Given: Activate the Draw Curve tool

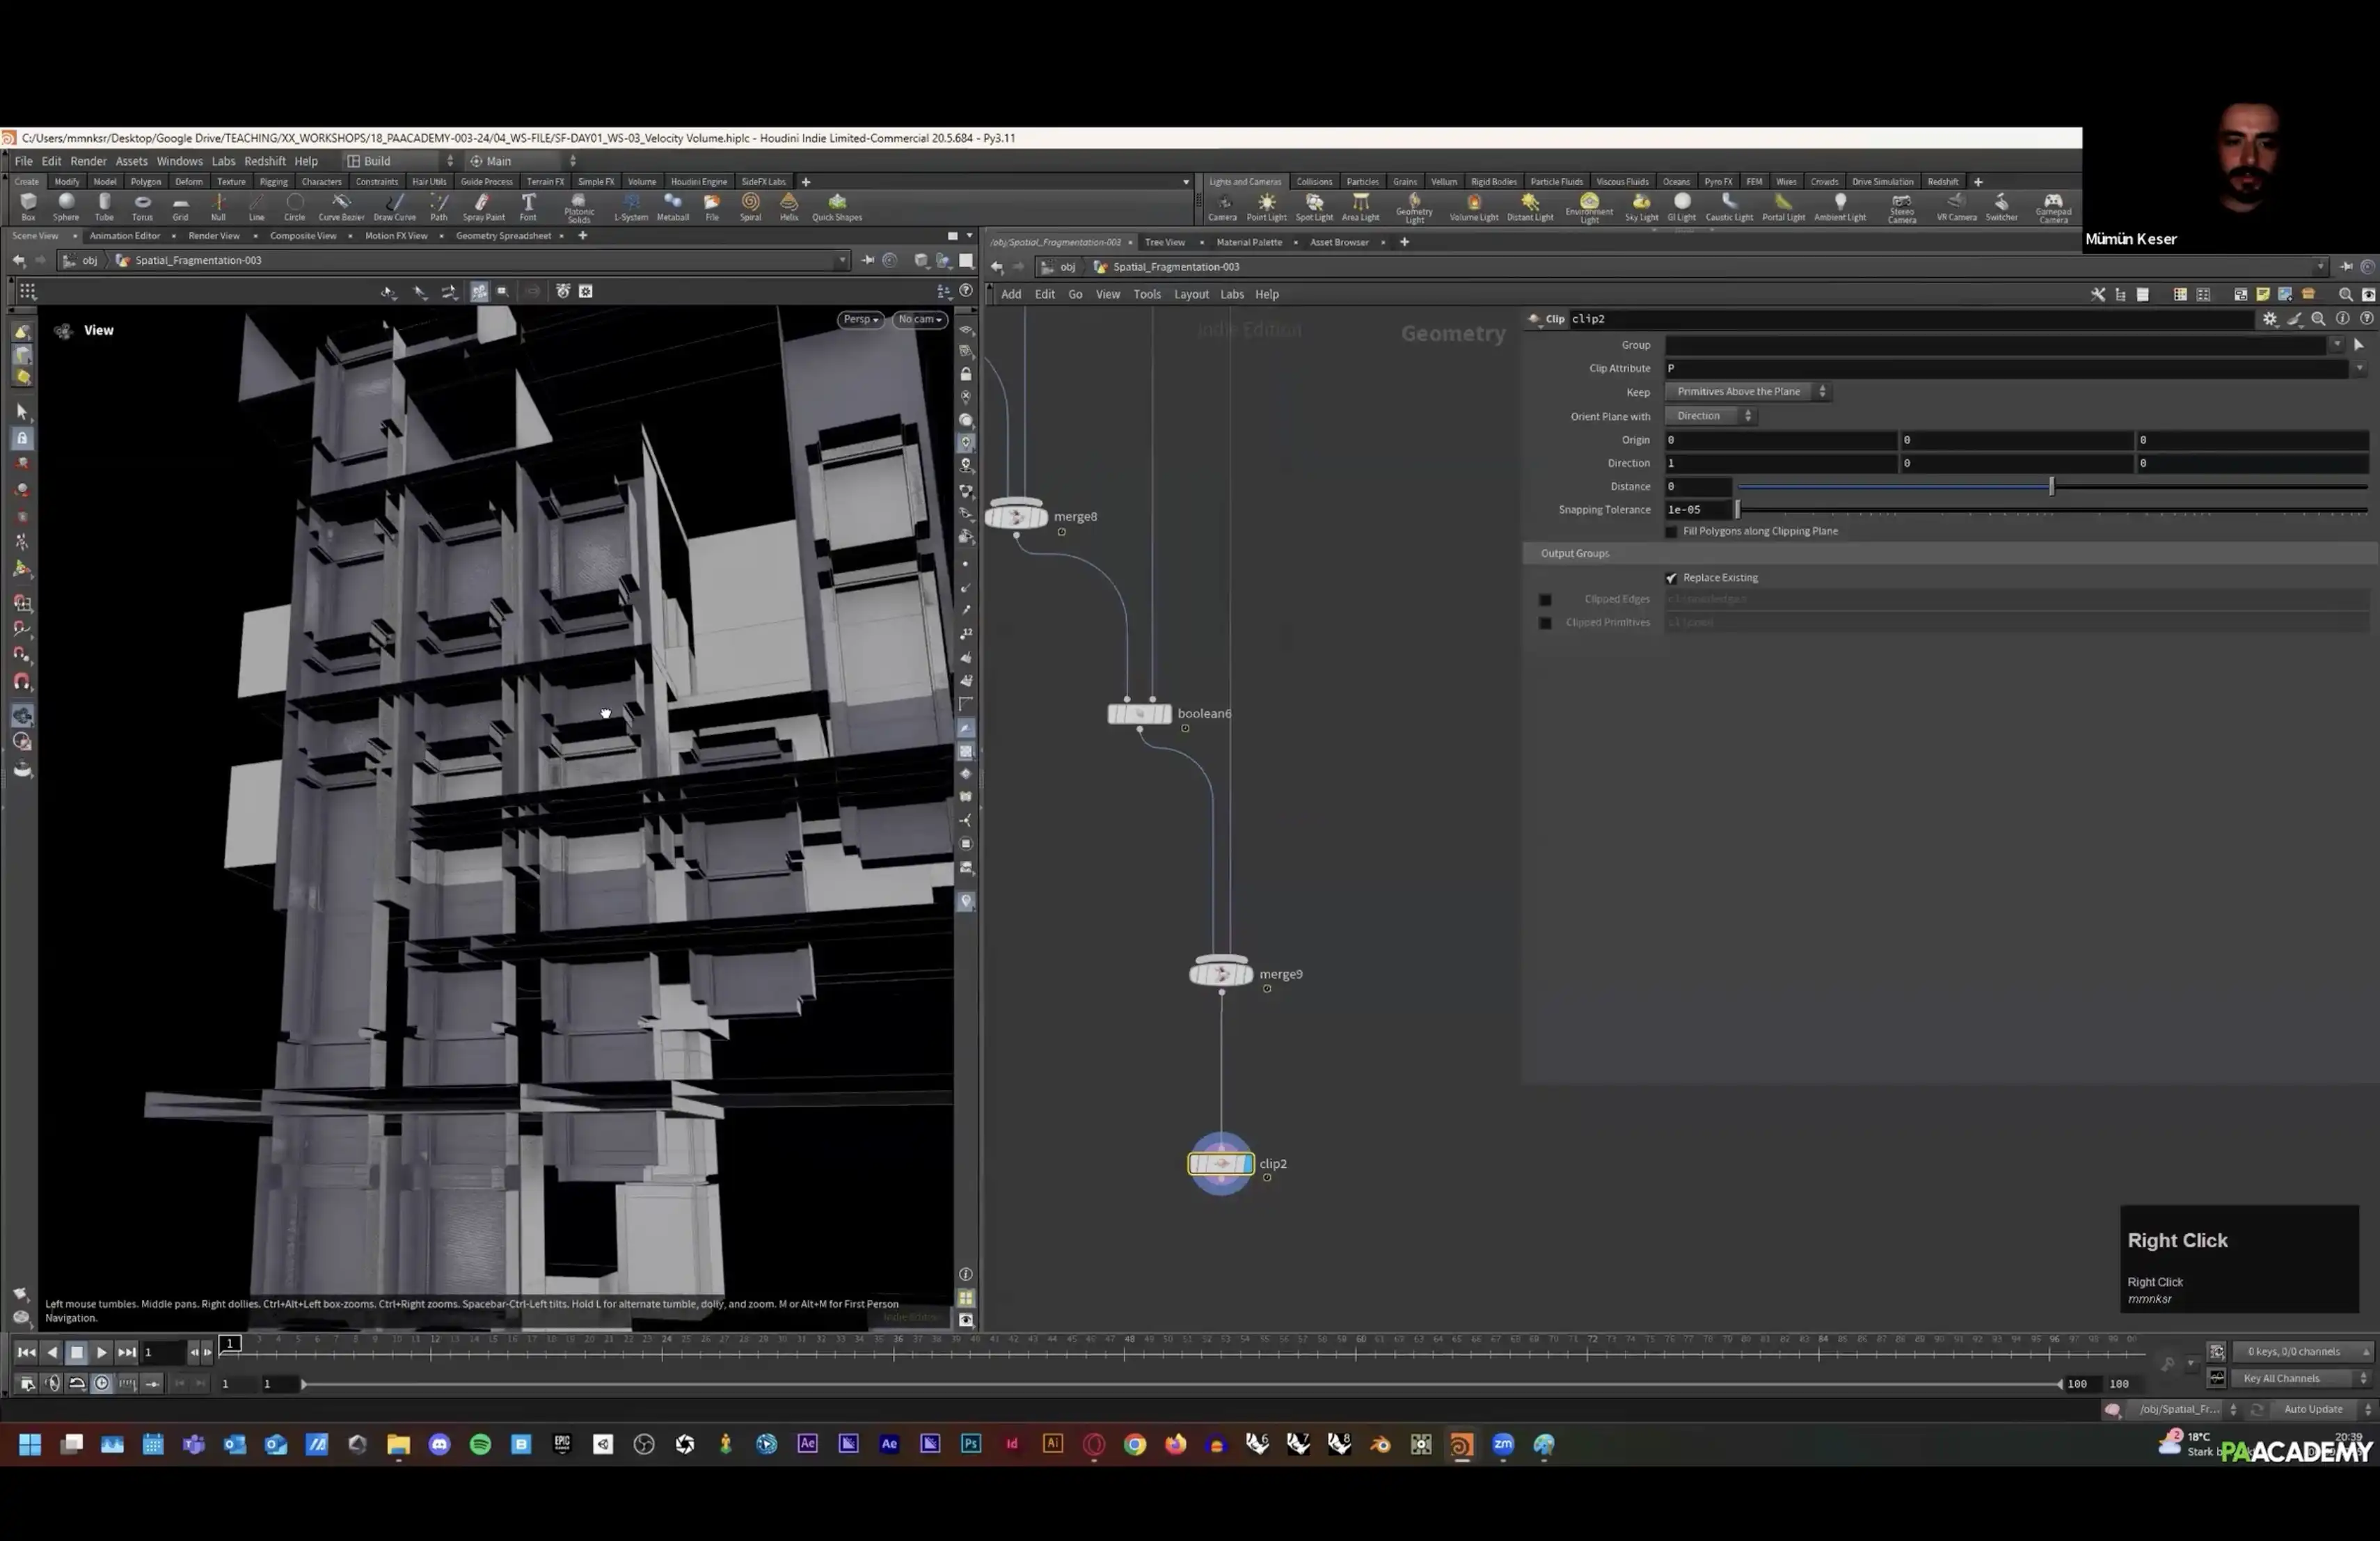Looking at the screenshot, I should coord(394,206).
